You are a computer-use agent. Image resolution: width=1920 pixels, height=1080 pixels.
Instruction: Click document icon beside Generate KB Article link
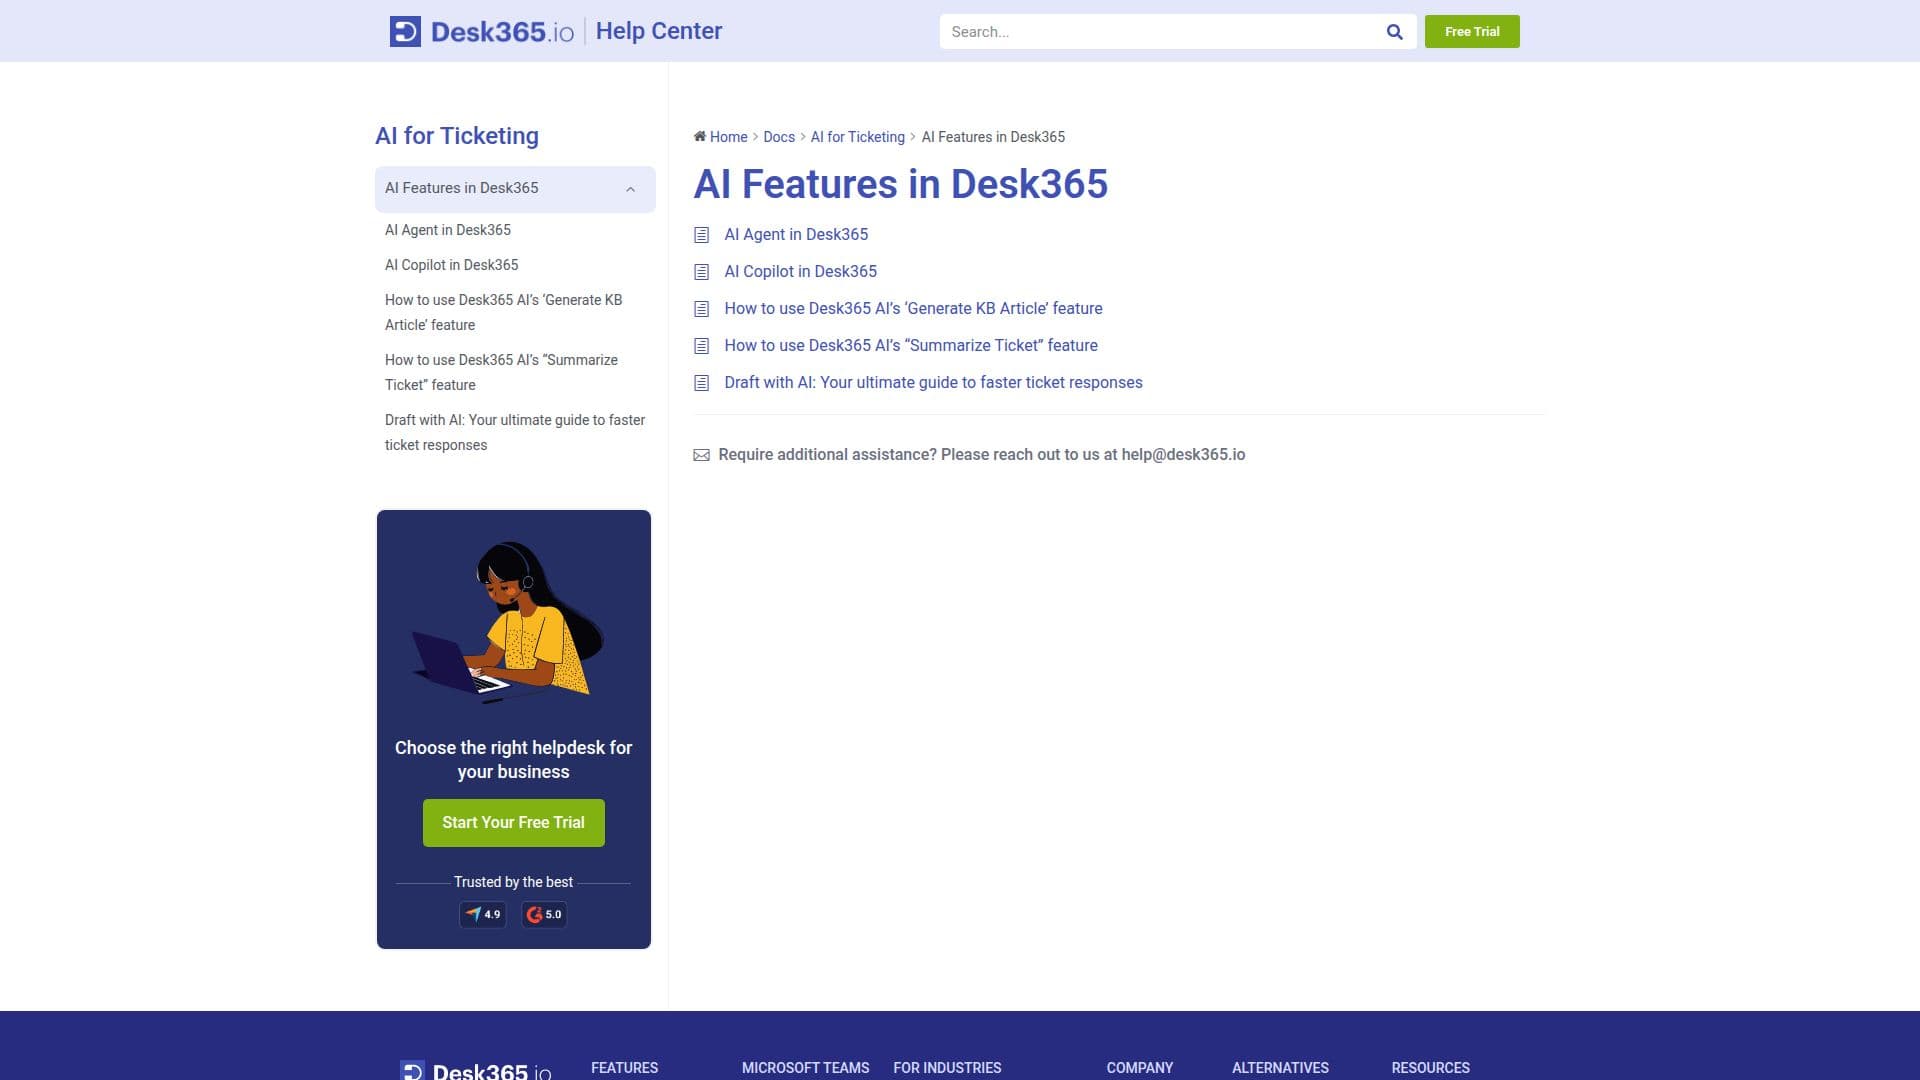[x=701, y=309]
